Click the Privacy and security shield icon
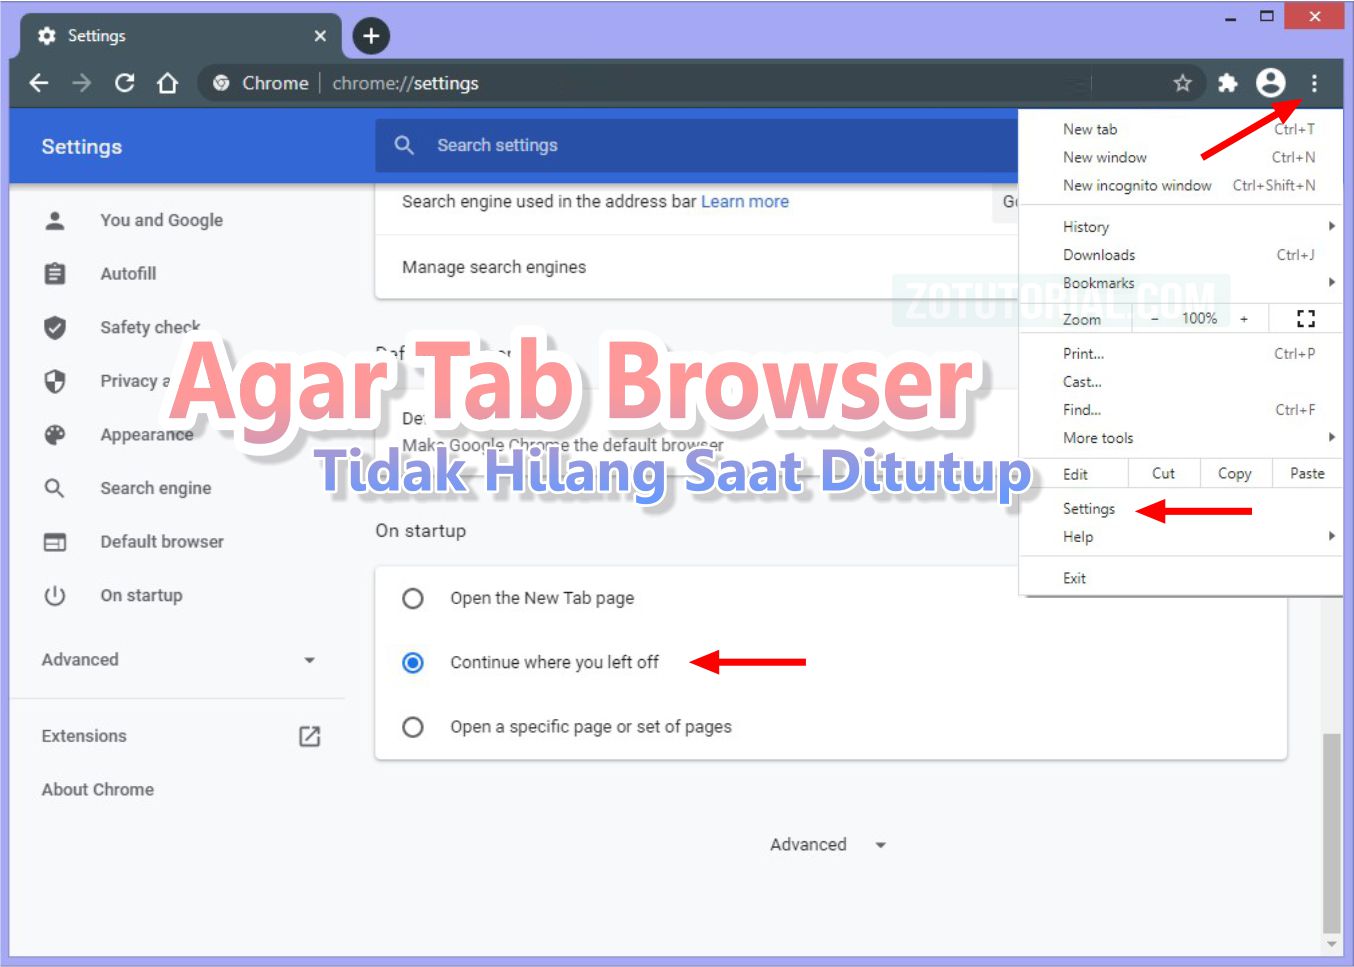This screenshot has height=967, width=1354. pos(56,381)
